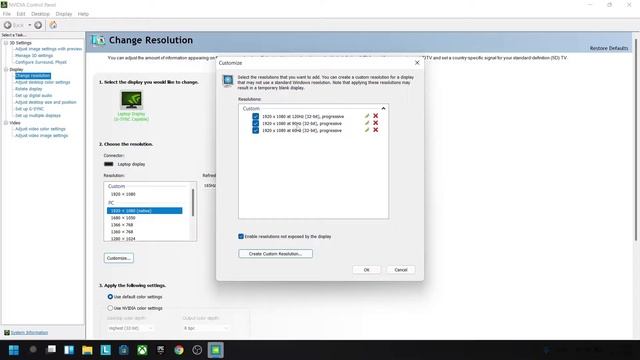The height and width of the screenshot is (360, 640).
Task: Open Output color depth dropdown
Action: pos(206,328)
